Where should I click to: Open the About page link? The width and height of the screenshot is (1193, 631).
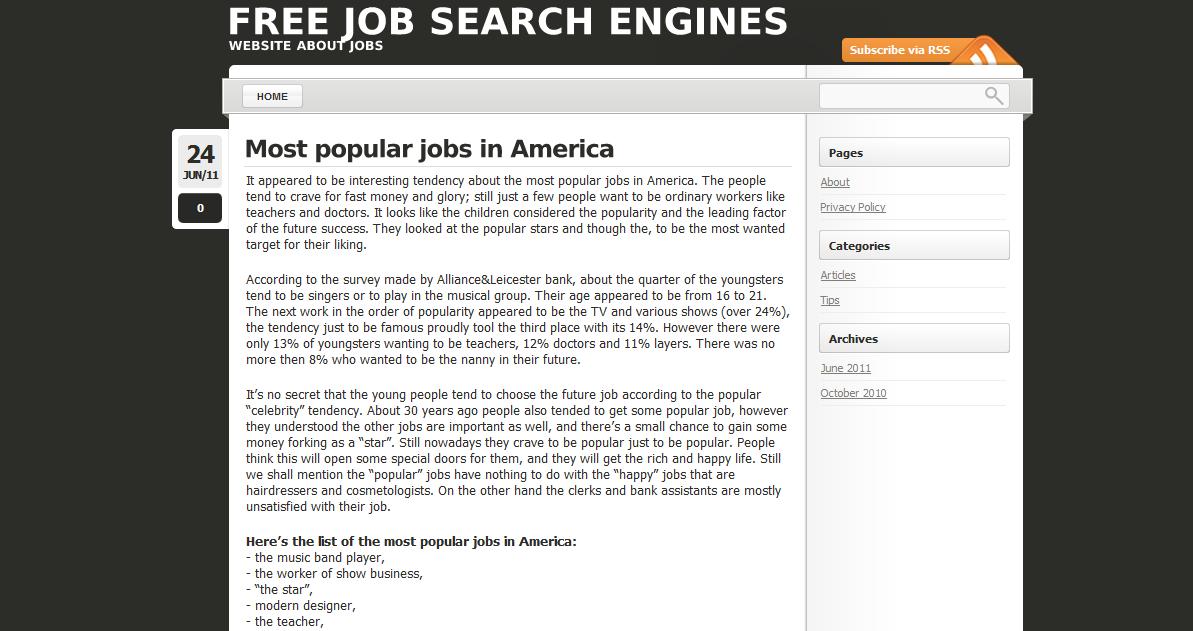(835, 182)
